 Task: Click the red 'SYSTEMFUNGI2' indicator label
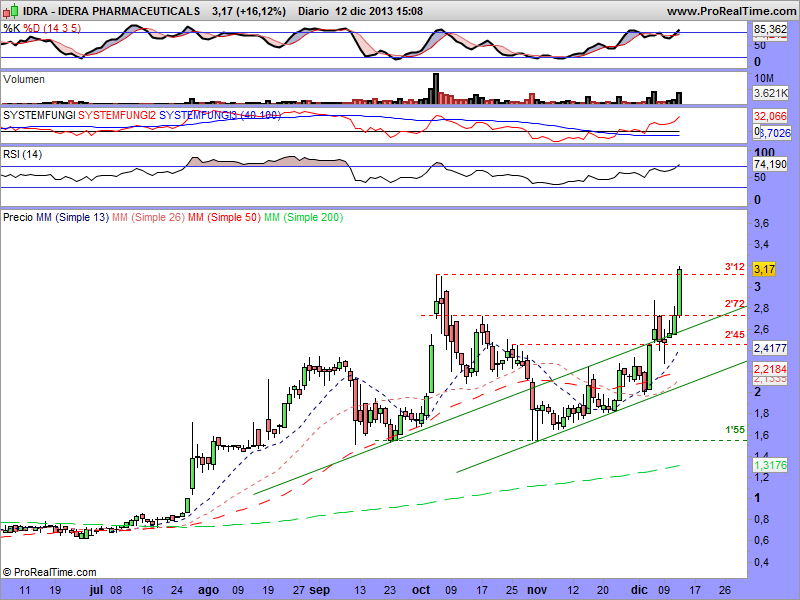[x=117, y=115]
